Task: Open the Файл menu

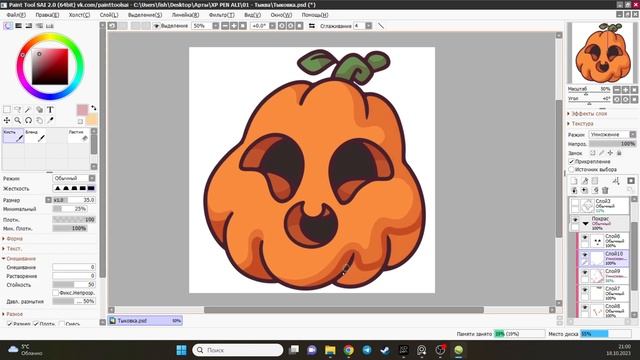Action: (x=16, y=15)
